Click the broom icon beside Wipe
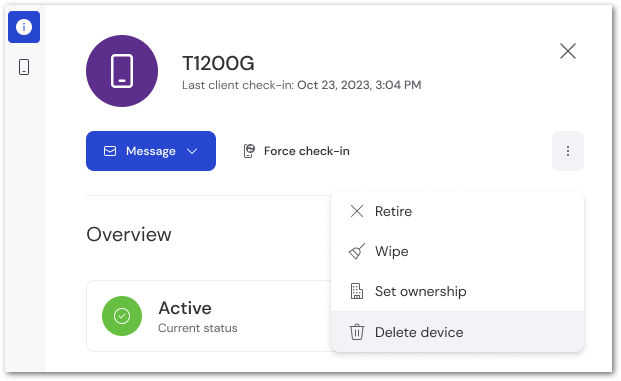The width and height of the screenshot is (621, 381). [x=357, y=251]
